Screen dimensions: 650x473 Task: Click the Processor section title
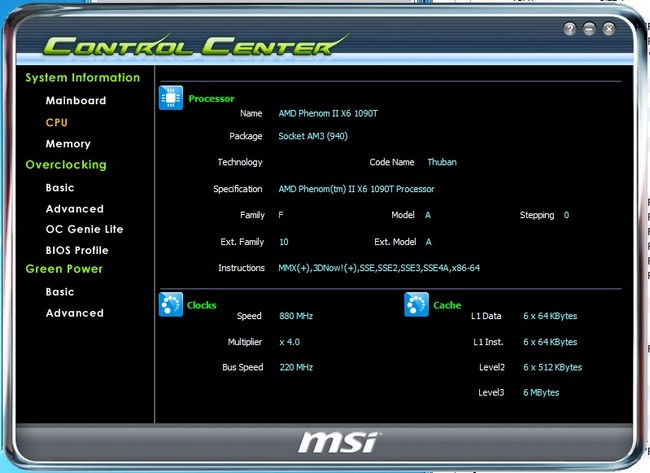click(211, 99)
